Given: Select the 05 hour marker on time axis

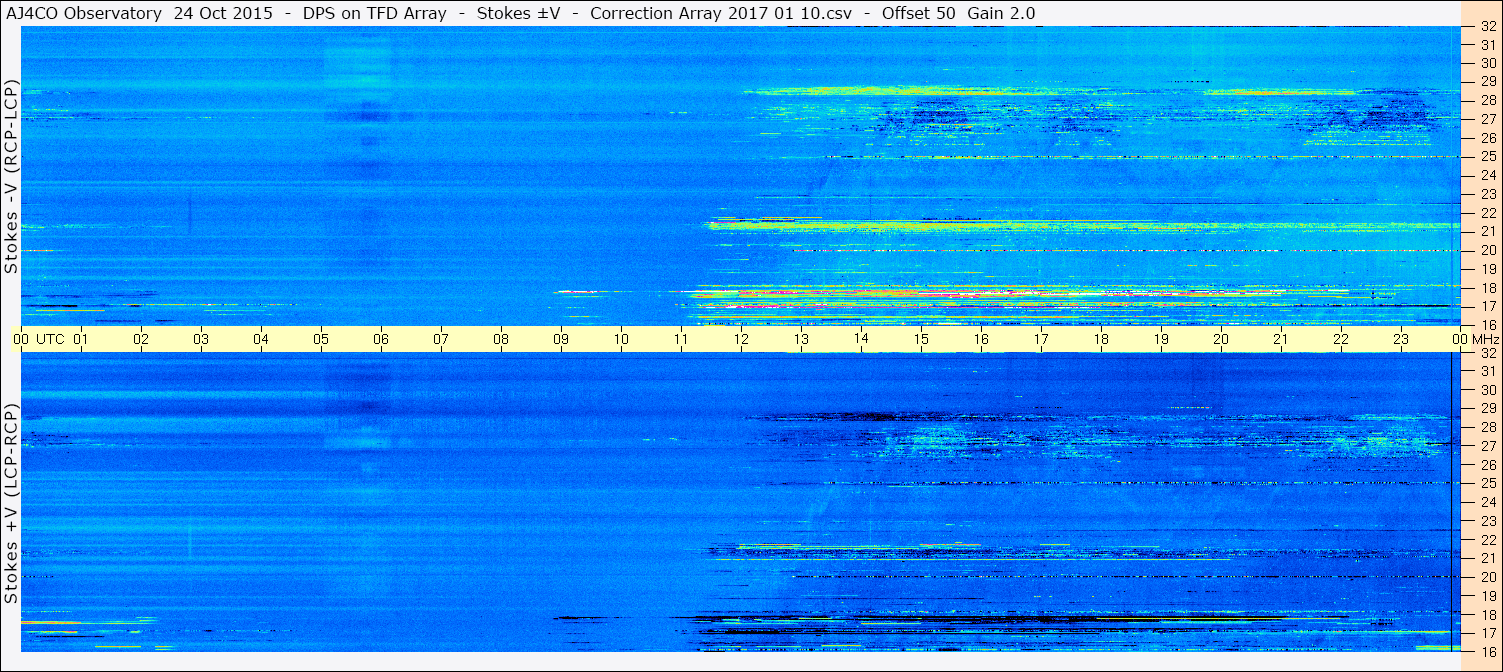Looking at the screenshot, I should [x=321, y=339].
